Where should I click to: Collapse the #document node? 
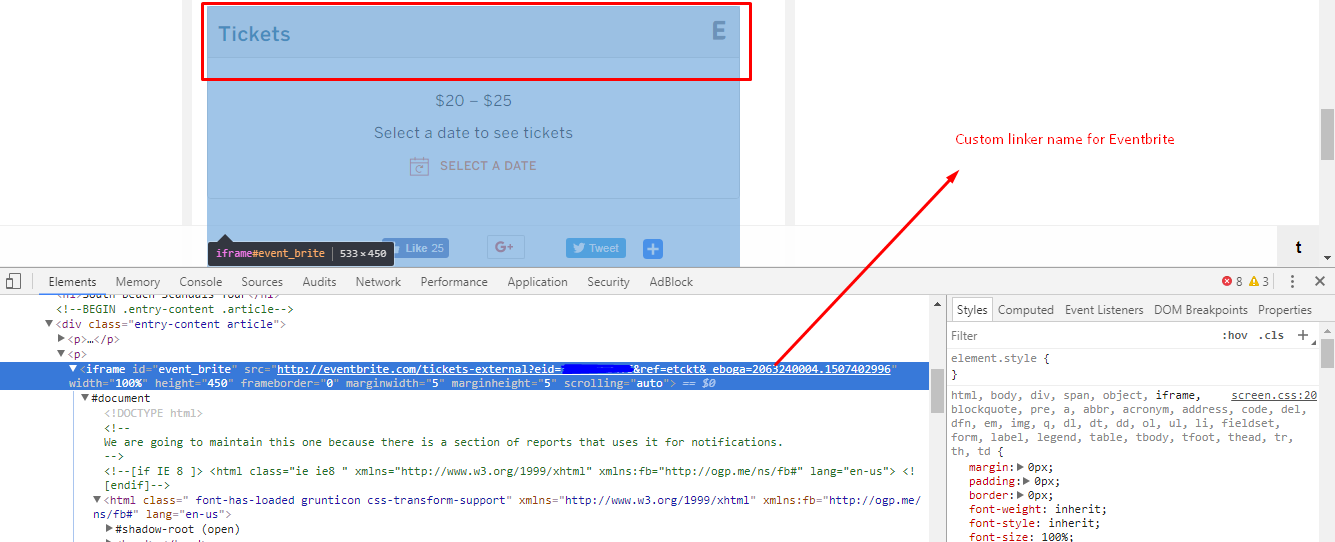click(85, 398)
